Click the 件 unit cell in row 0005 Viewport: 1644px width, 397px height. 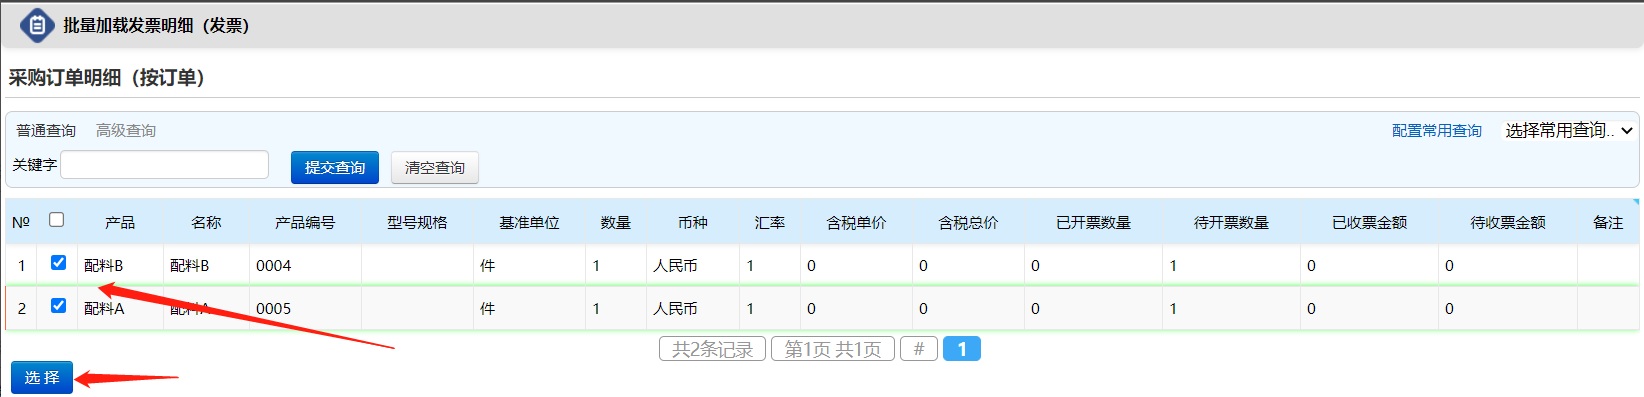[487, 309]
